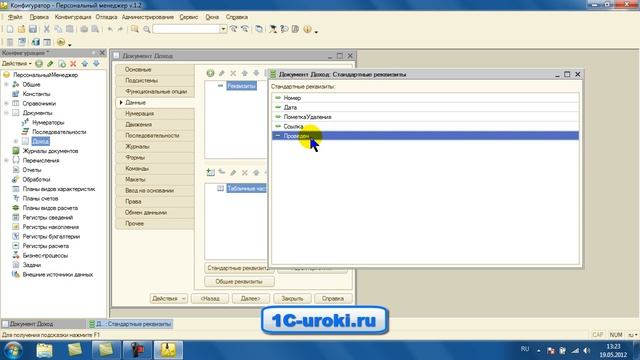Image resolution: width=640 pixels, height=360 pixels.
Task: Click the Cut scissors icon
Action: point(47,29)
